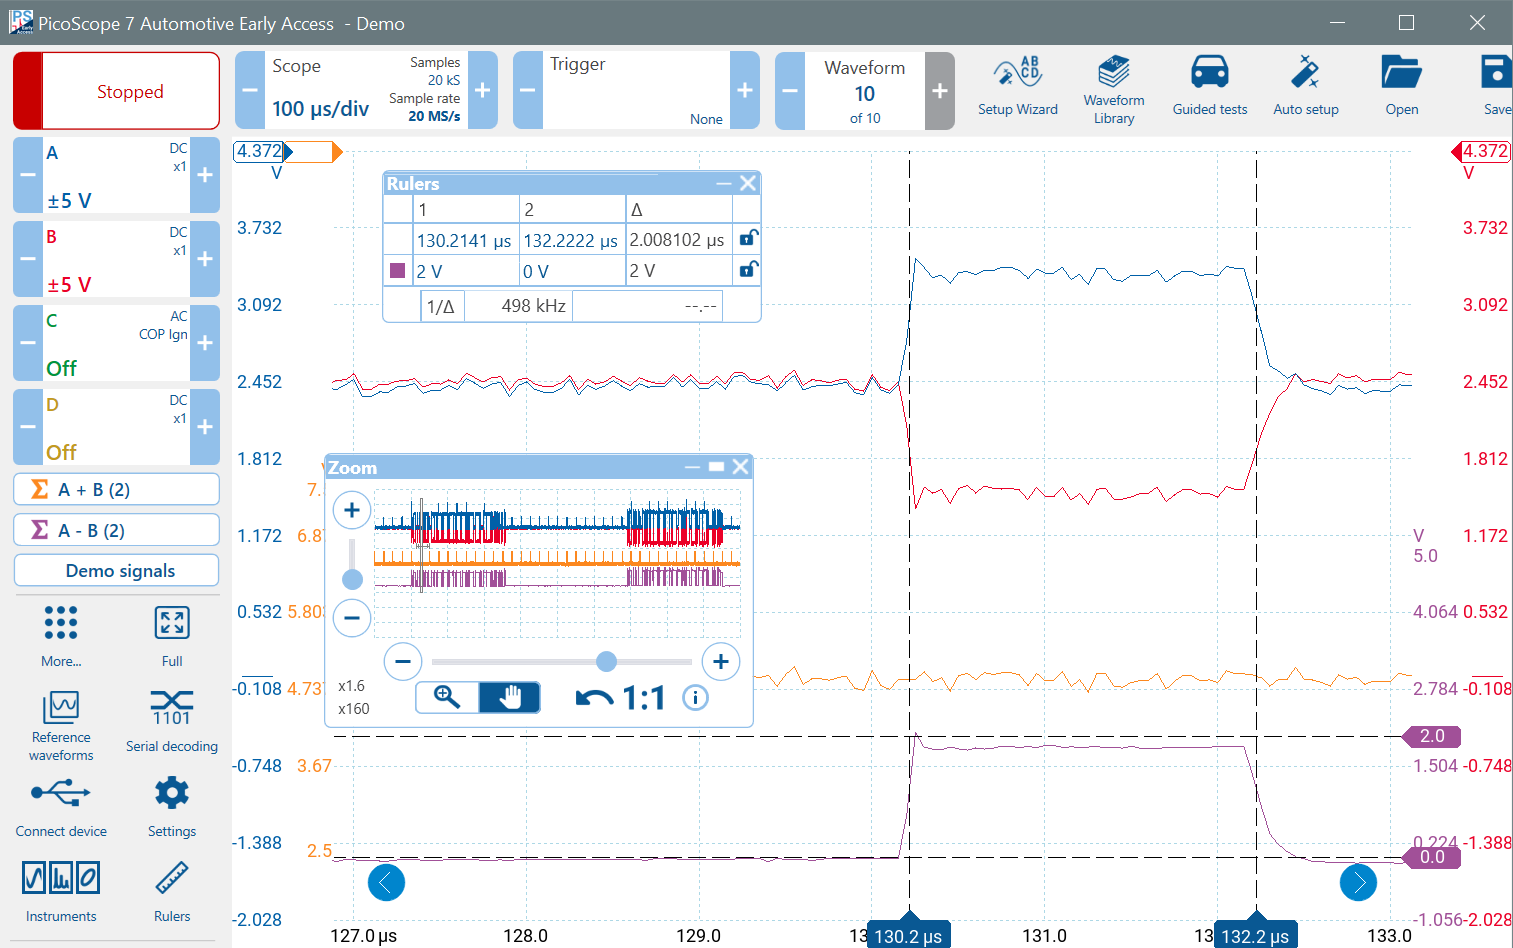The height and width of the screenshot is (948, 1513).
Task: Close the Zoom panel
Action: coord(740,467)
